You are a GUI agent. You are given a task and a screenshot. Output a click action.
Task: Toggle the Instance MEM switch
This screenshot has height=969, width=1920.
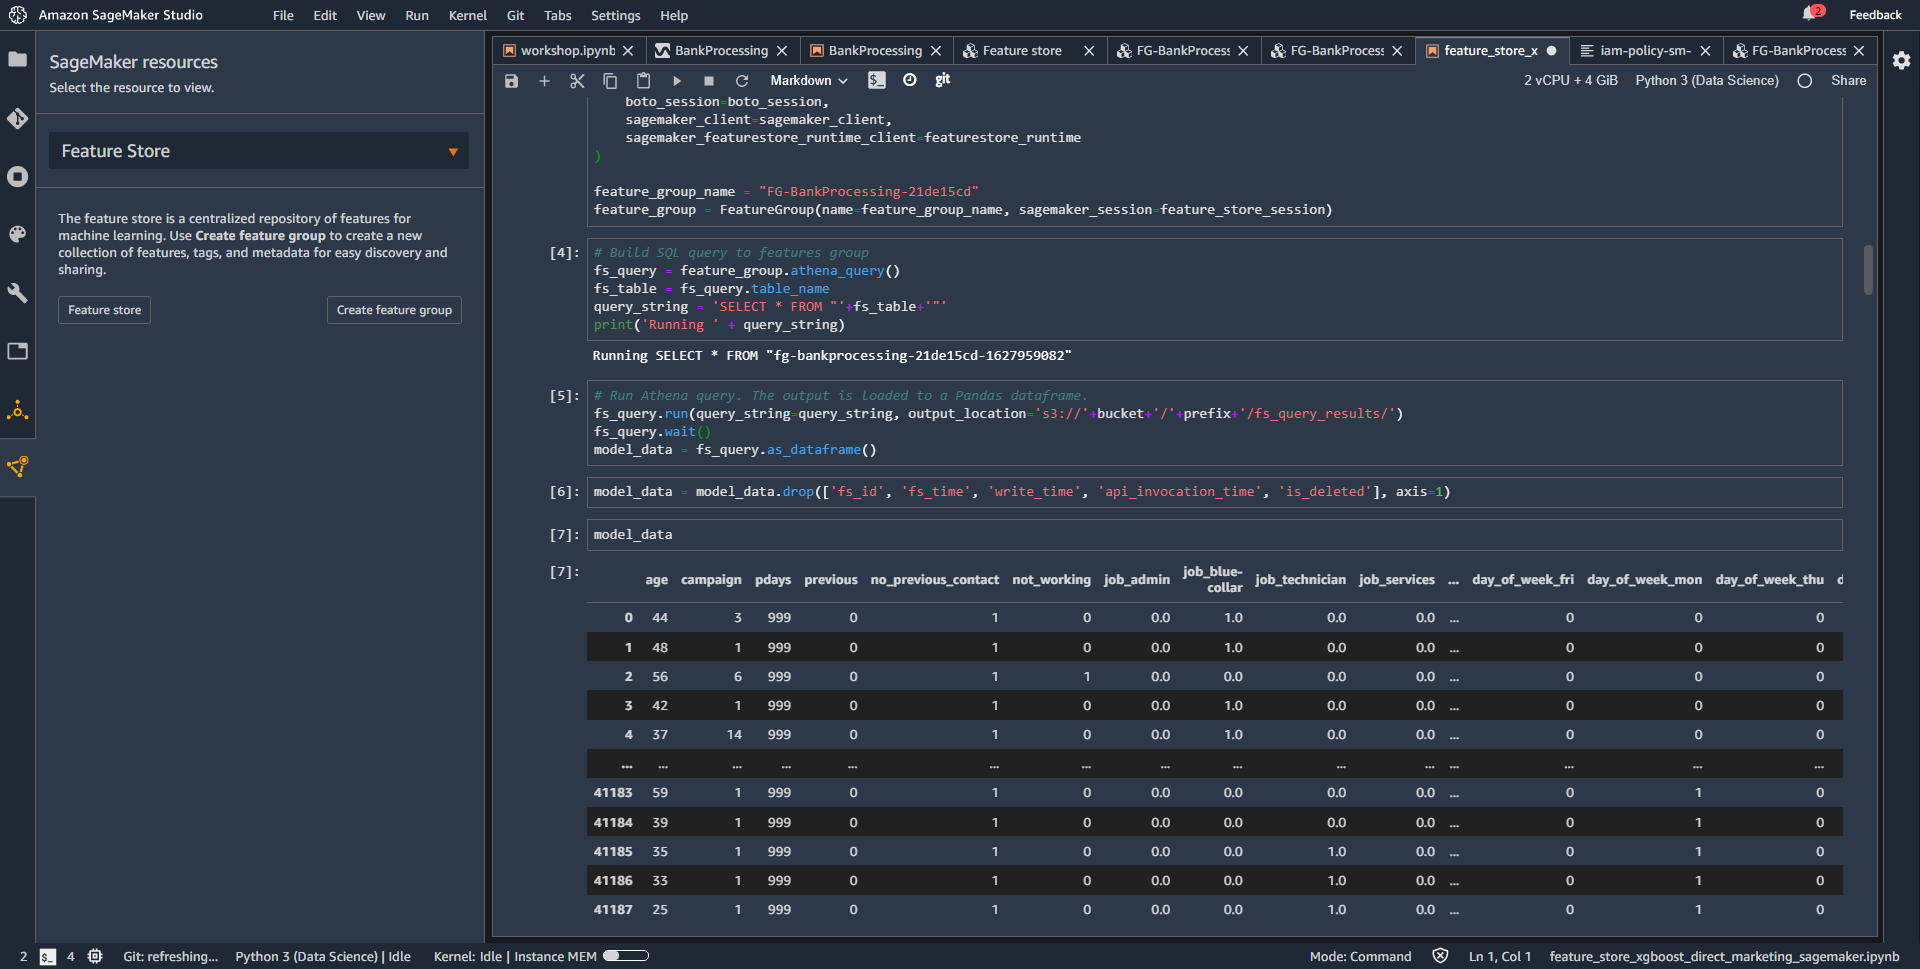click(x=626, y=956)
